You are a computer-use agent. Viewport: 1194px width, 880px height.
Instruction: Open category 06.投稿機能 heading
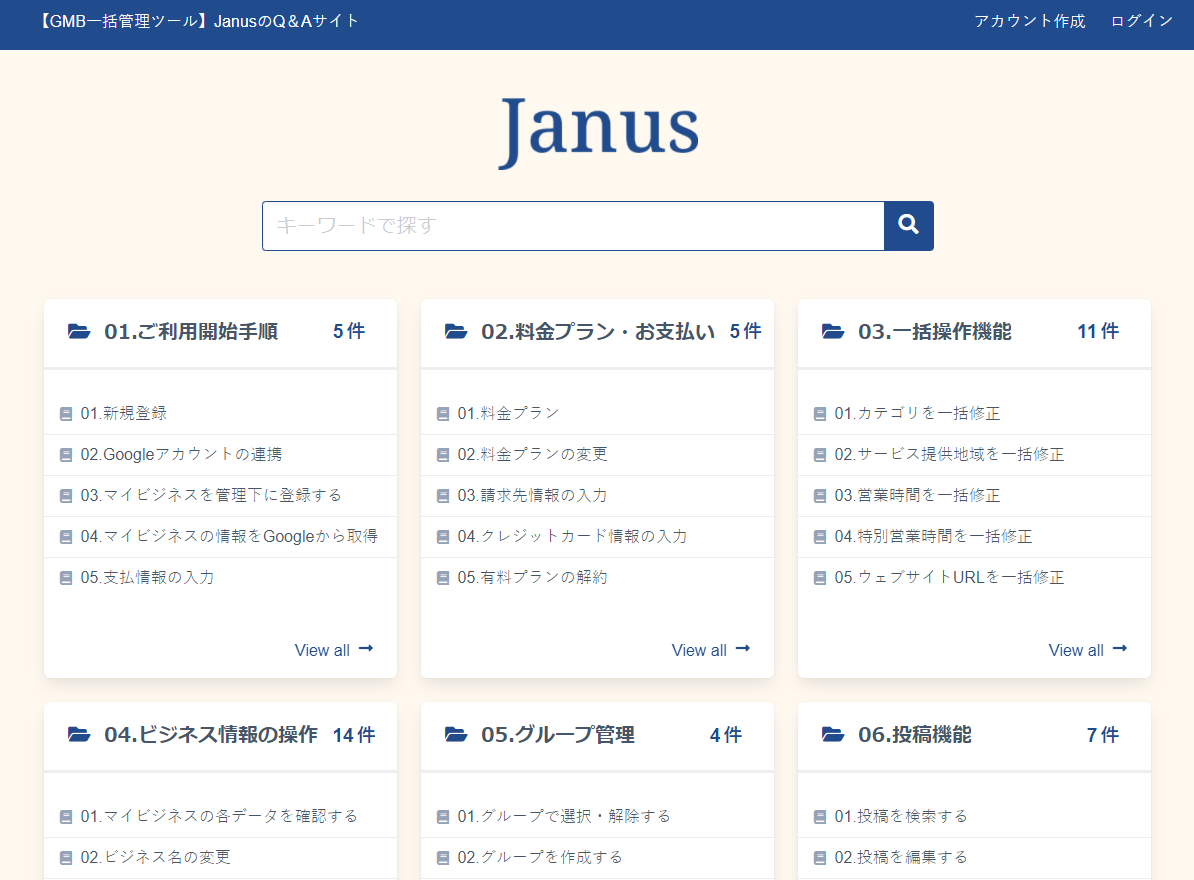915,735
